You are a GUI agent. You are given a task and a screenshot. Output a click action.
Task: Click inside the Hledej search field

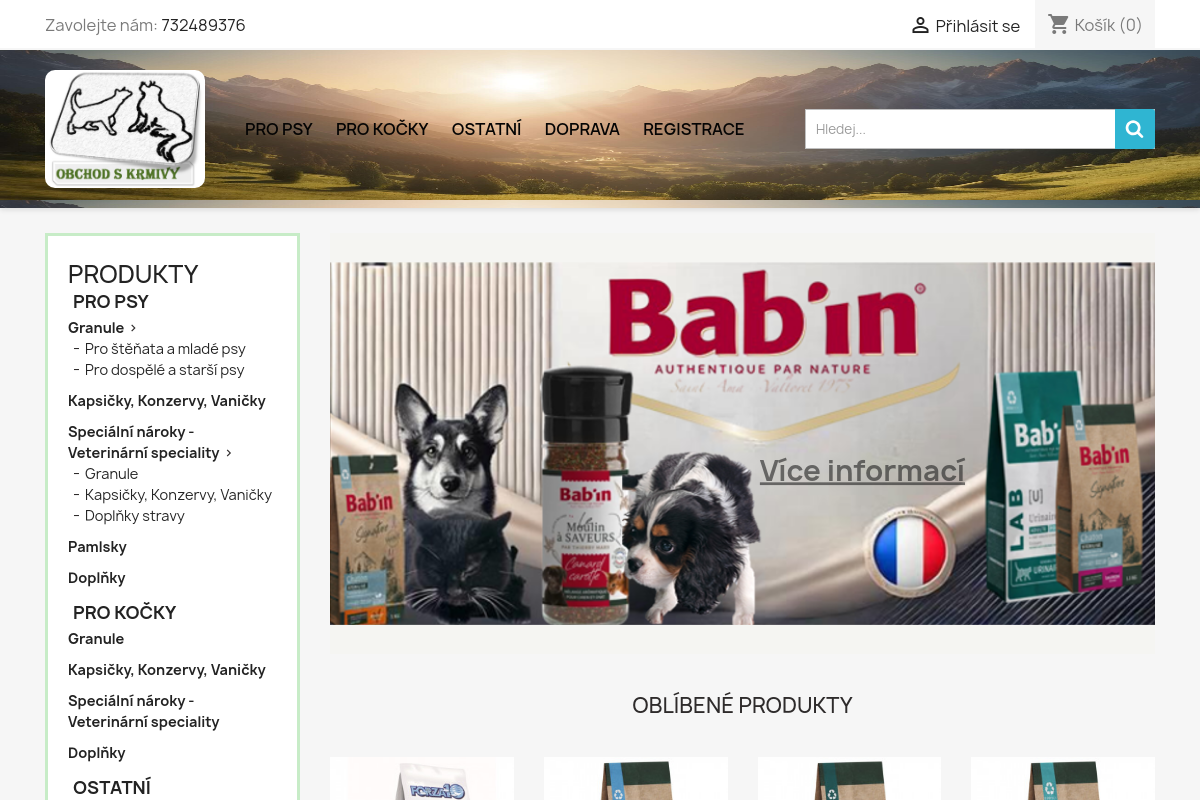pyautogui.click(x=960, y=129)
